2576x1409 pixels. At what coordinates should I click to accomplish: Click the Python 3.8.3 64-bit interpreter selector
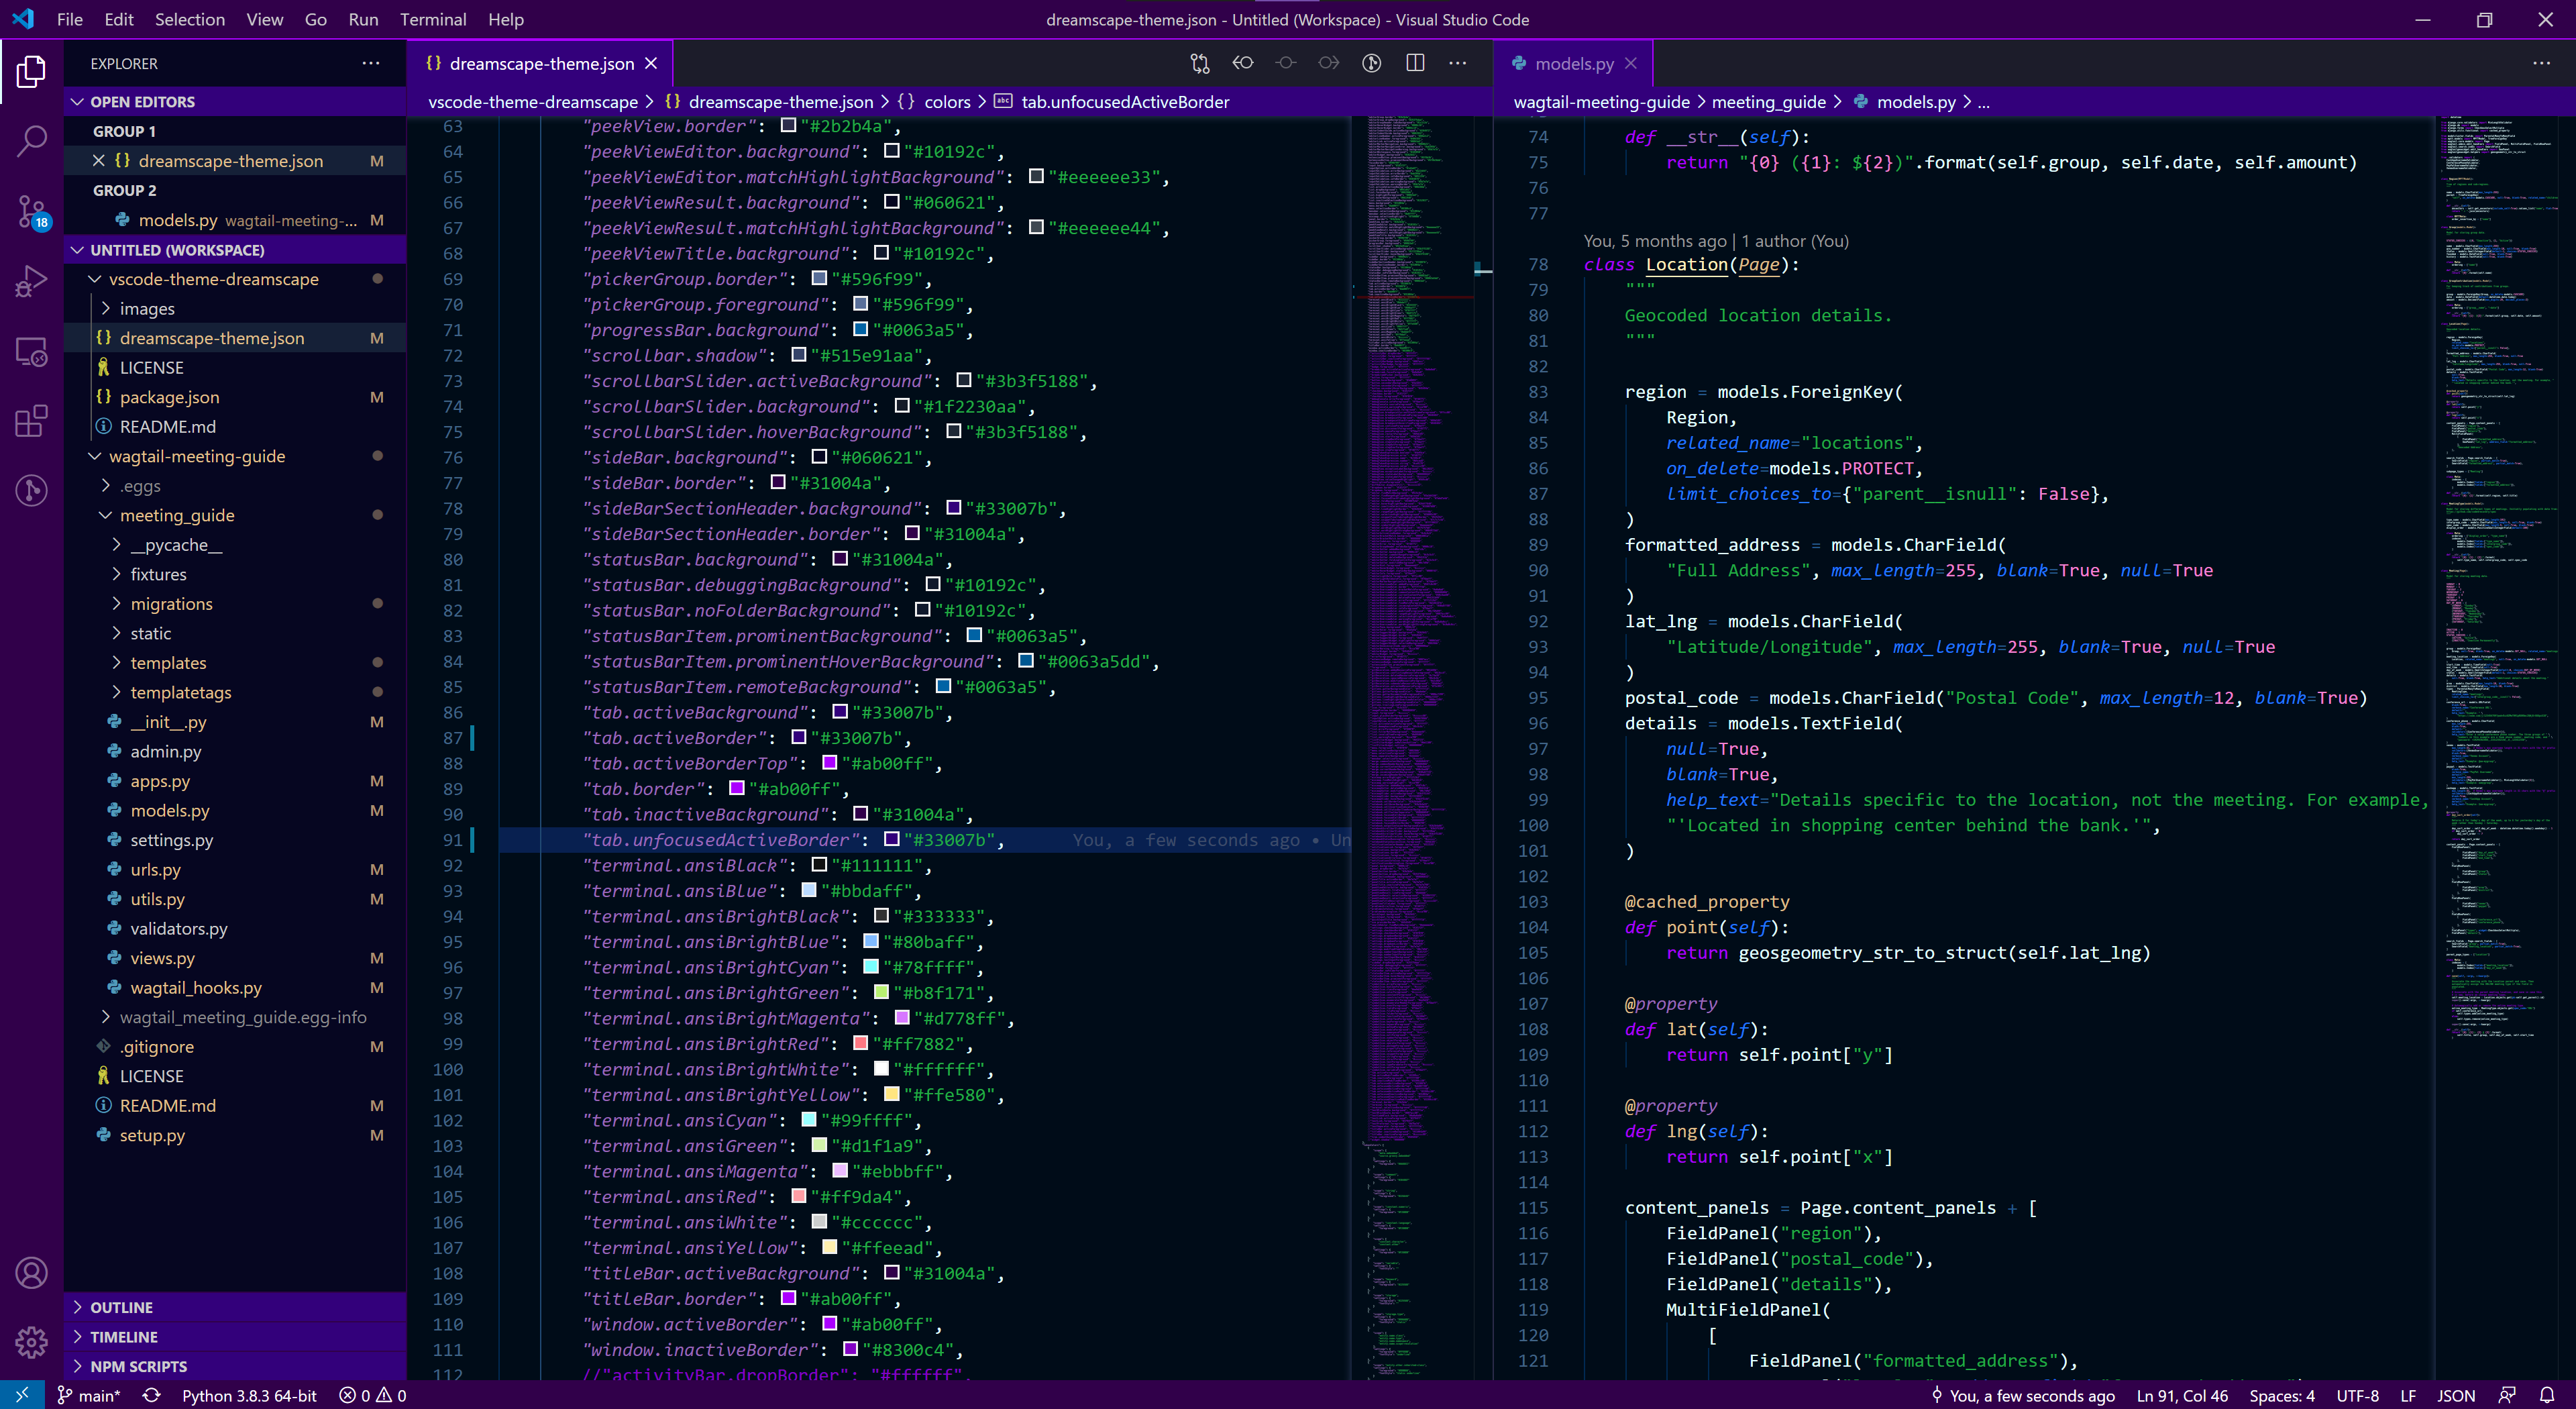(x=249, y=1395)
